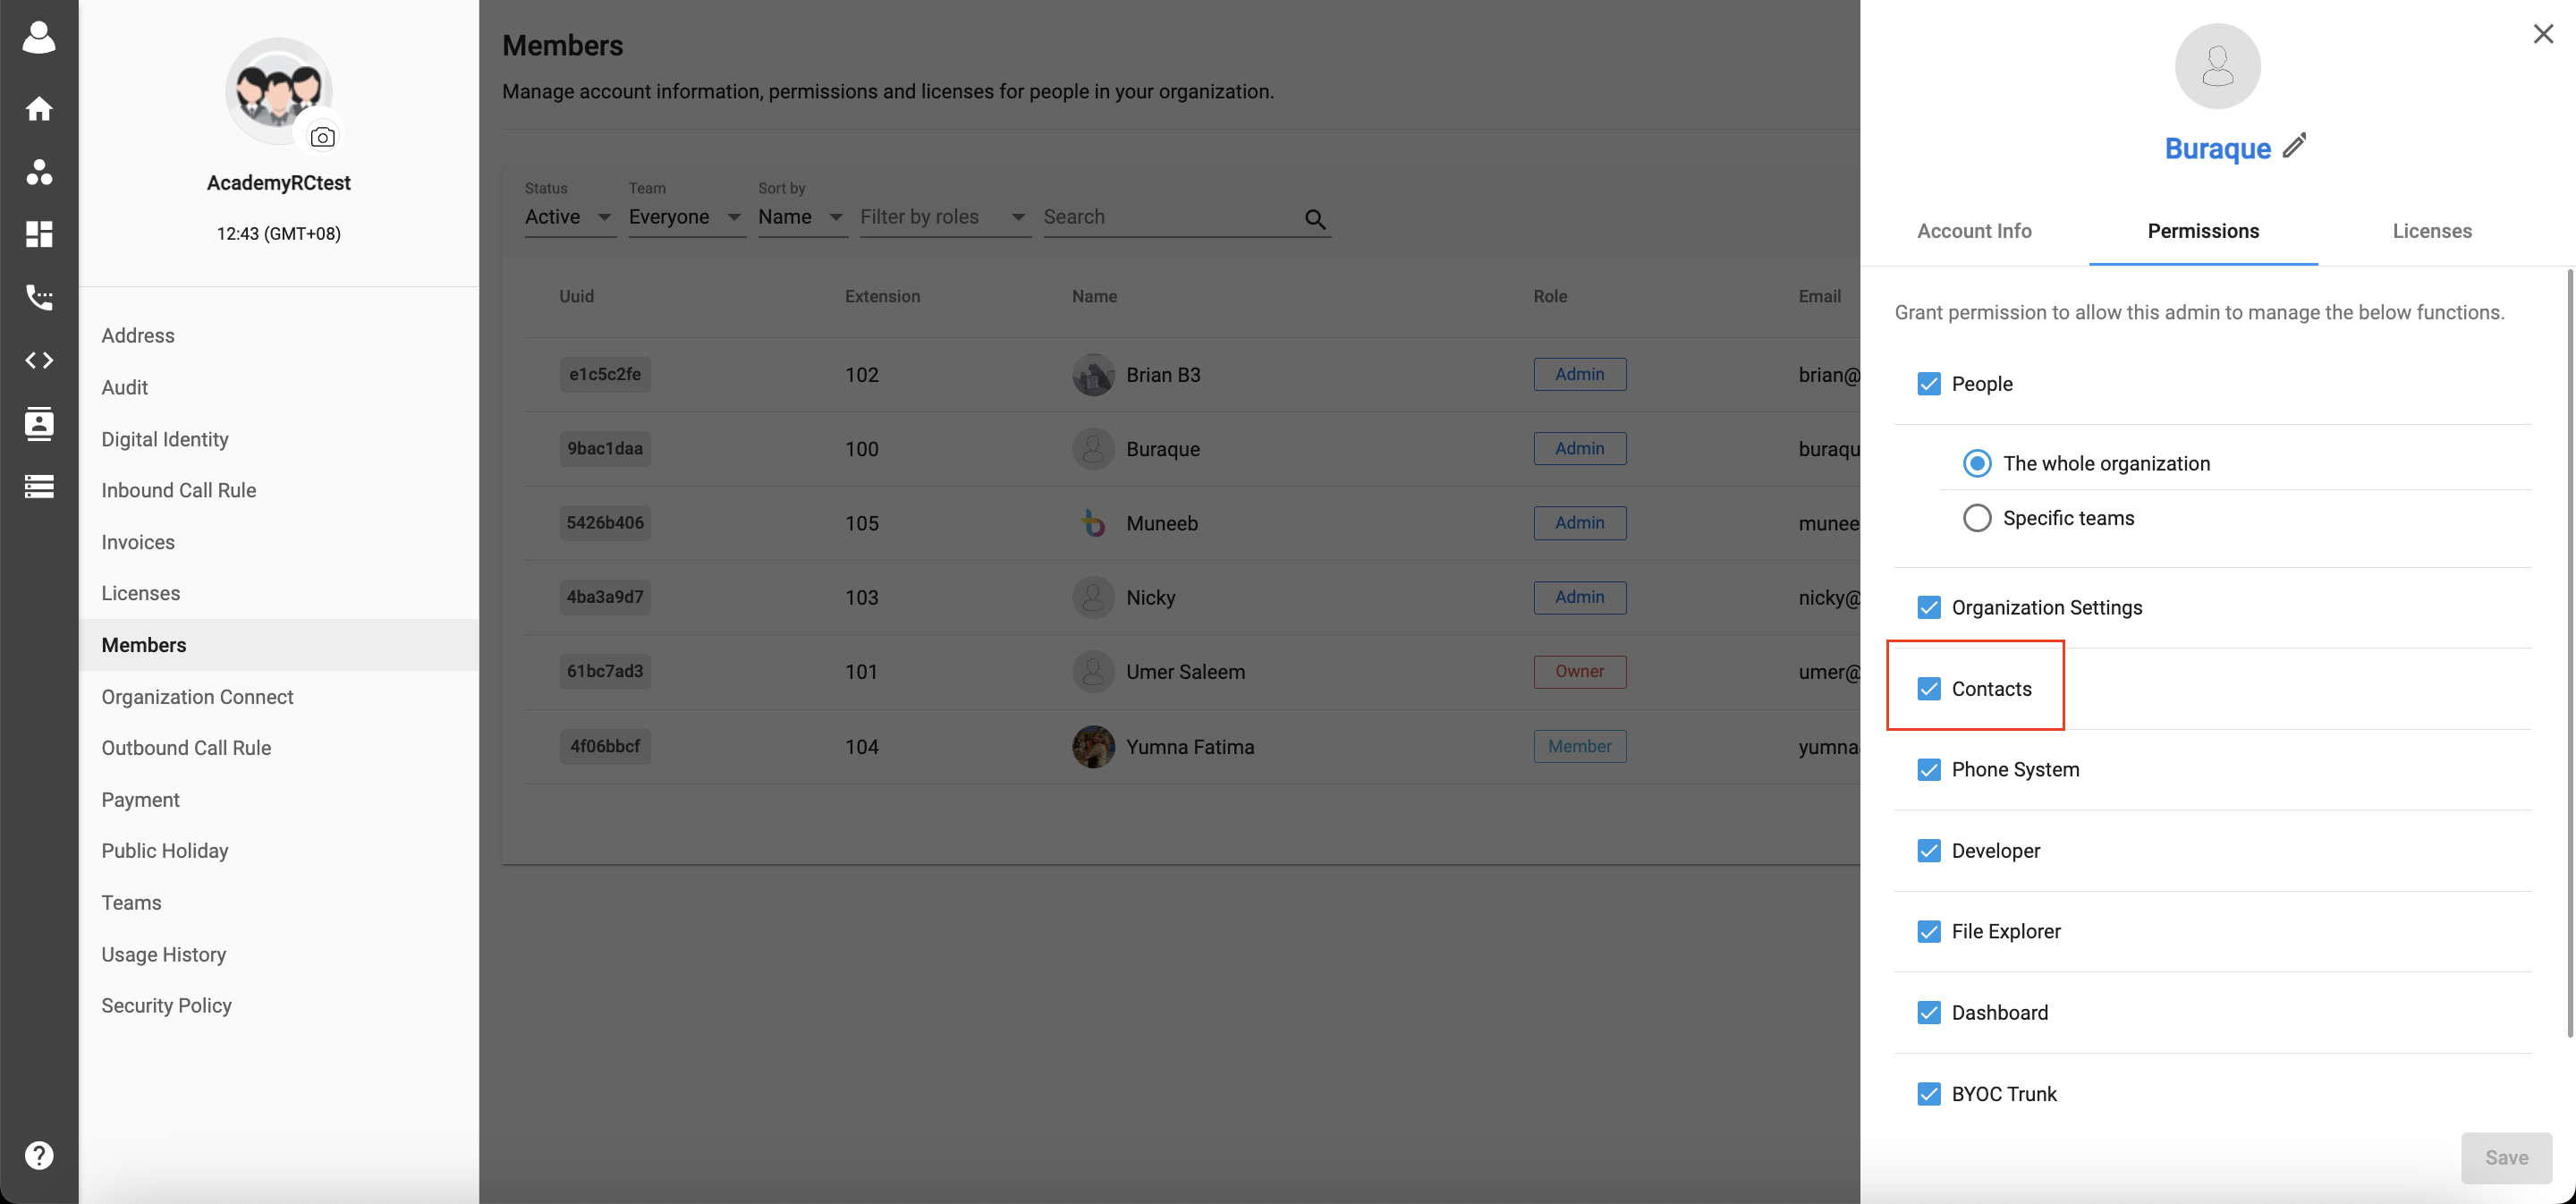
Task: Select the Permissions tab
Action: 2203,231
